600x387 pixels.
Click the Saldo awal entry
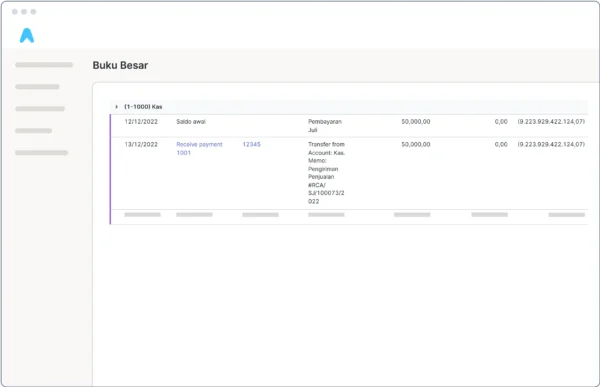[x=191, y=122]
